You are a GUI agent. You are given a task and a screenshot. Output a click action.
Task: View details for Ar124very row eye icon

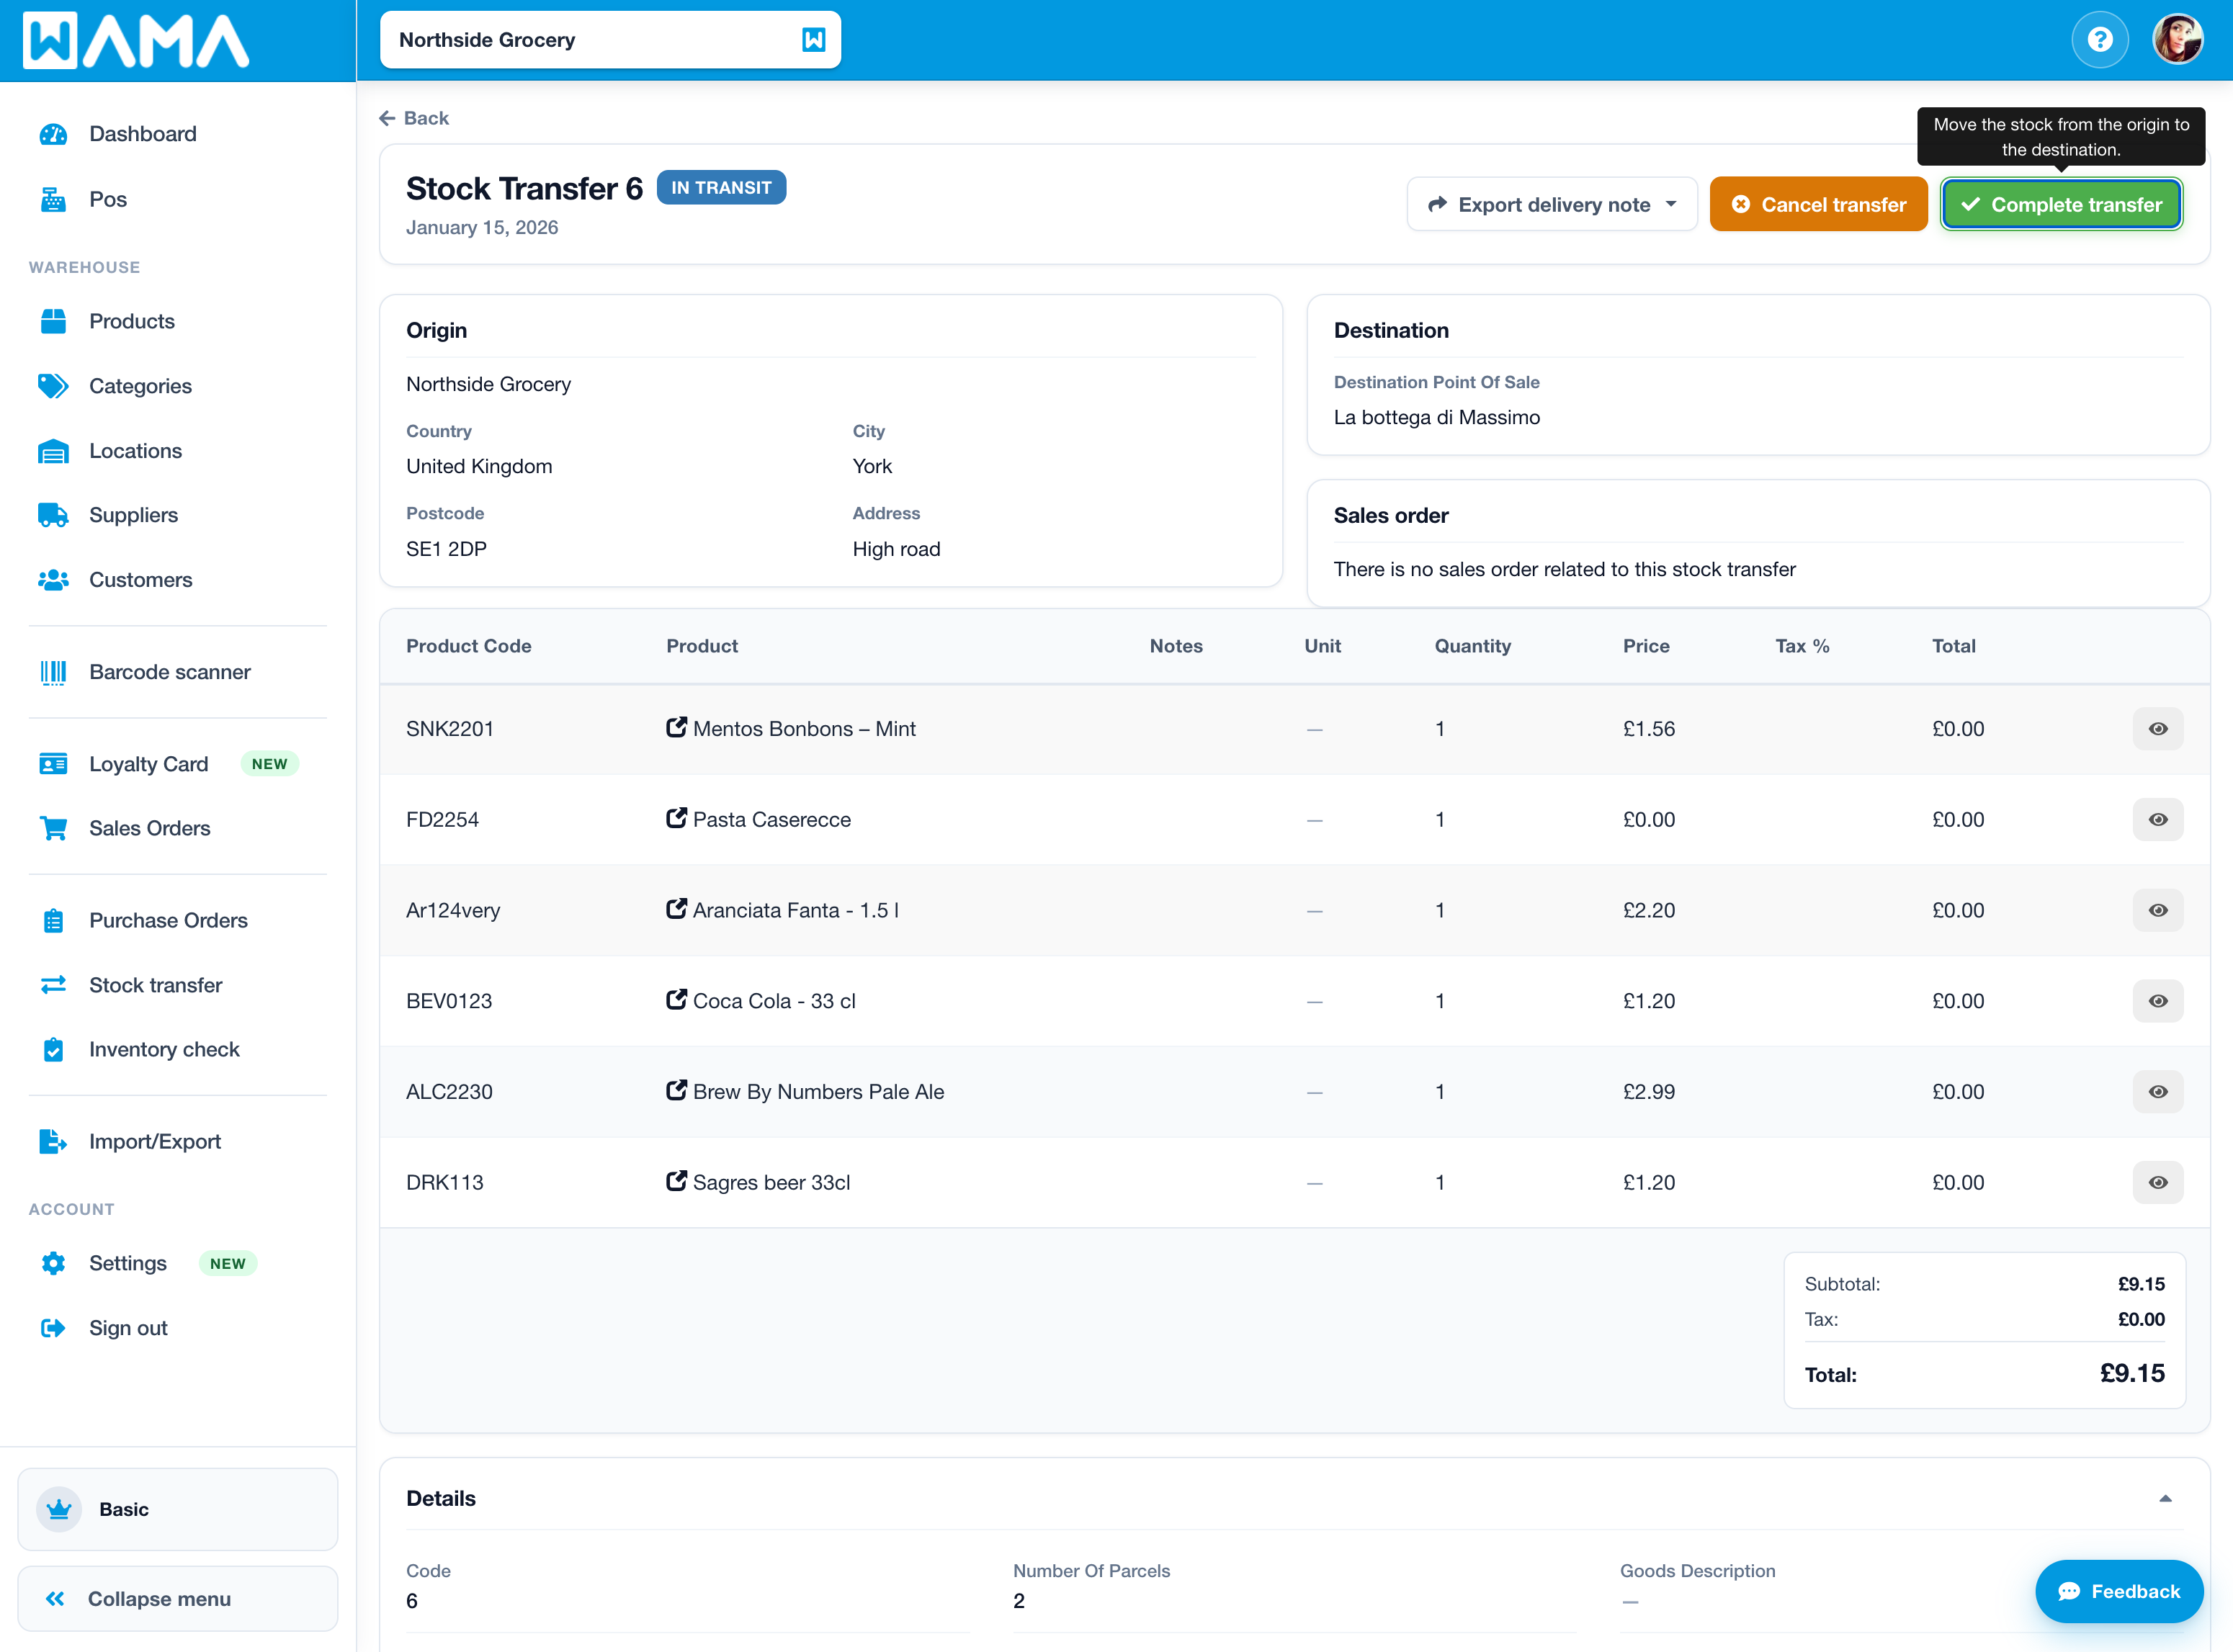[2158, 910]
